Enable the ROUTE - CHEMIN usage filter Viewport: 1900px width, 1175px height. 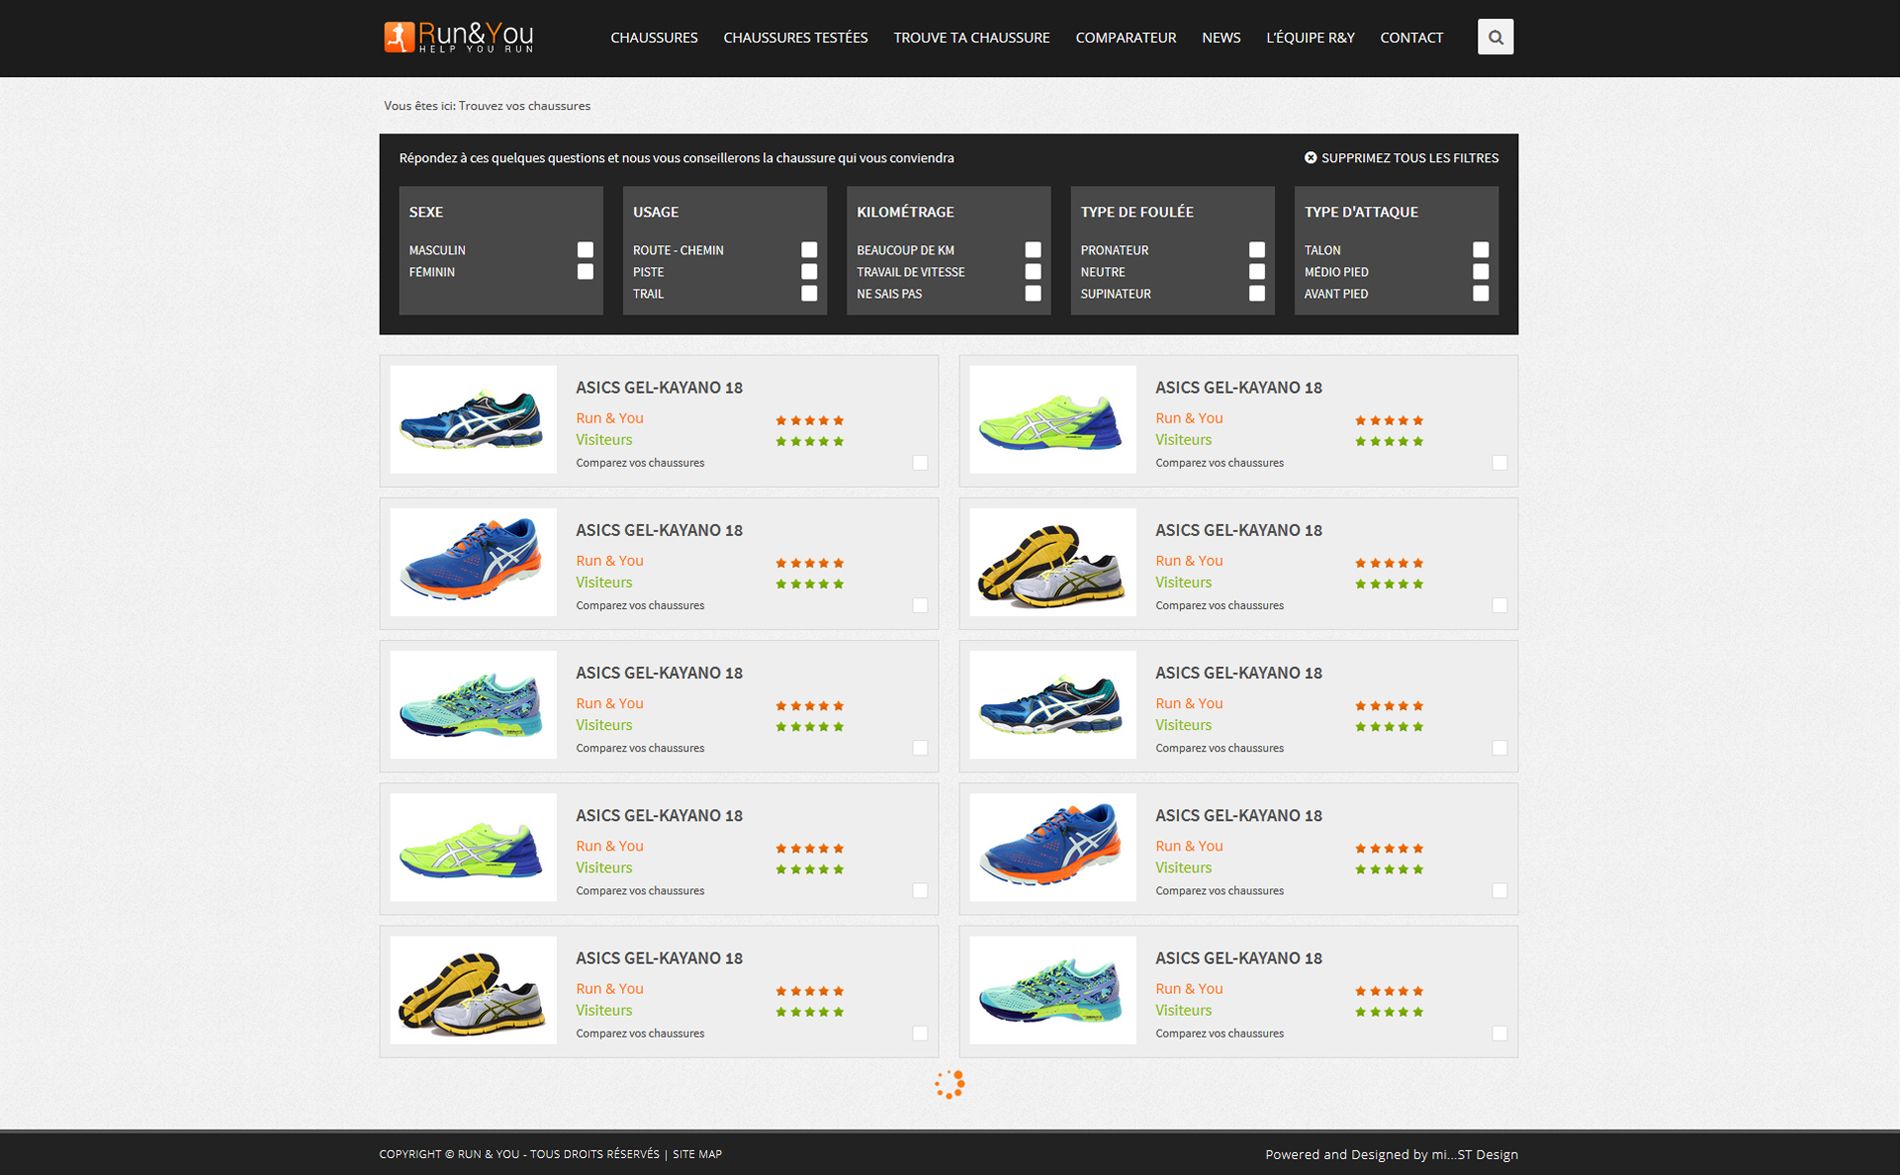pyautogui.click(x=809, y=250)
